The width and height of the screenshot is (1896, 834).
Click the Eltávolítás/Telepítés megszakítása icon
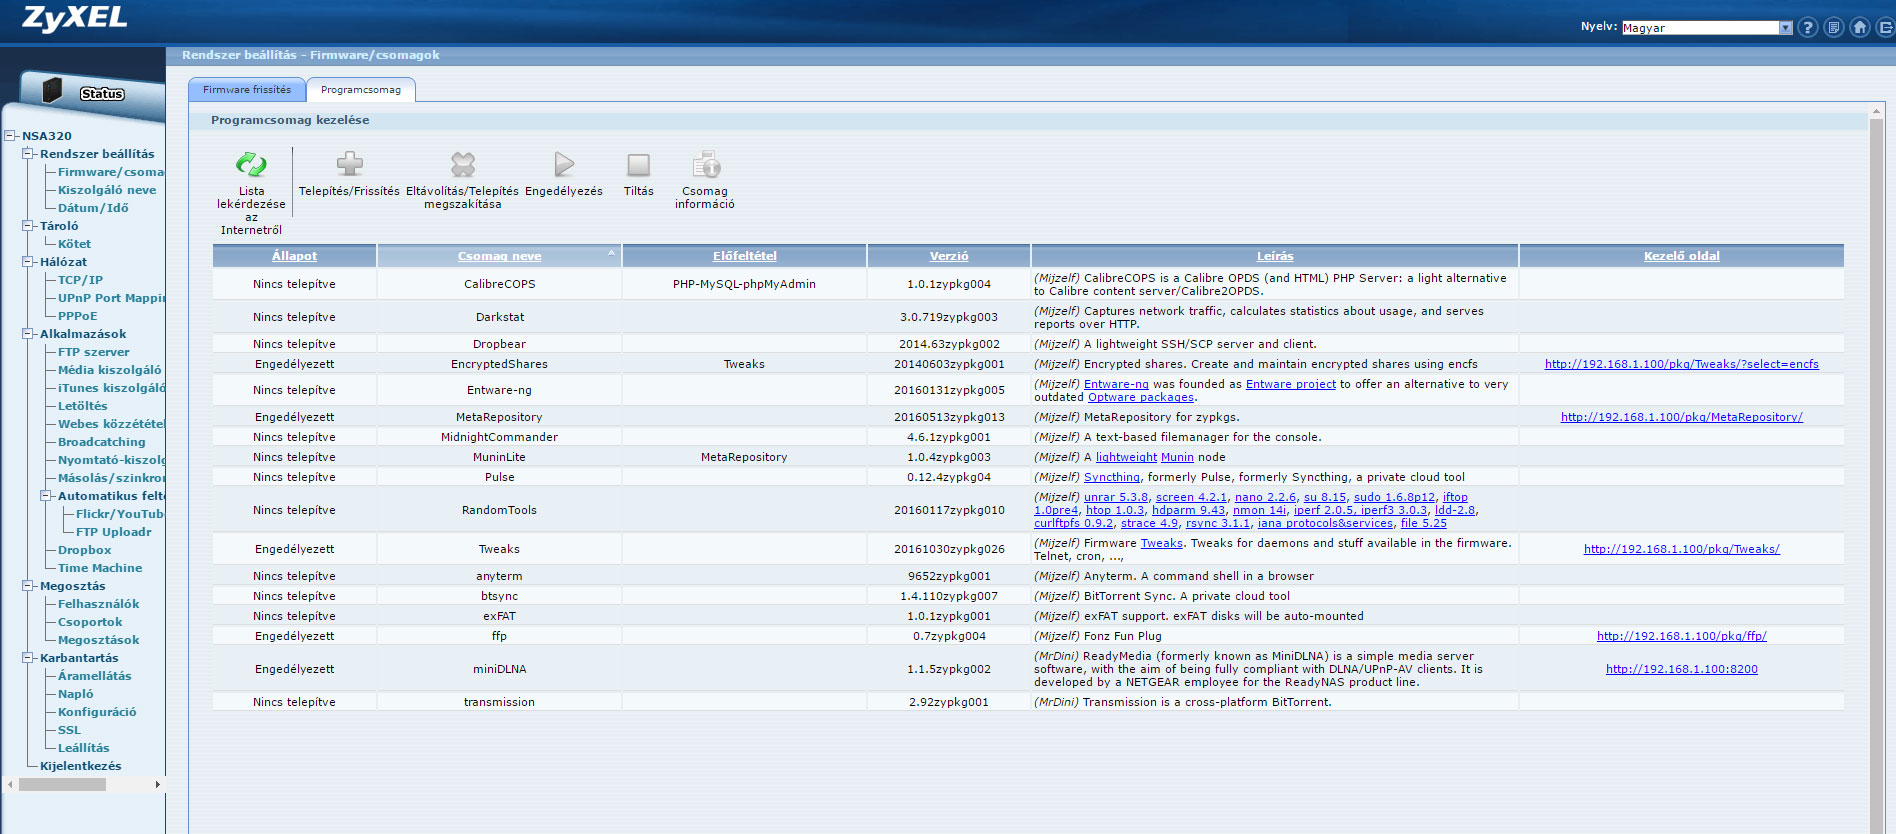pyautogui.click(x=462, y=164)
